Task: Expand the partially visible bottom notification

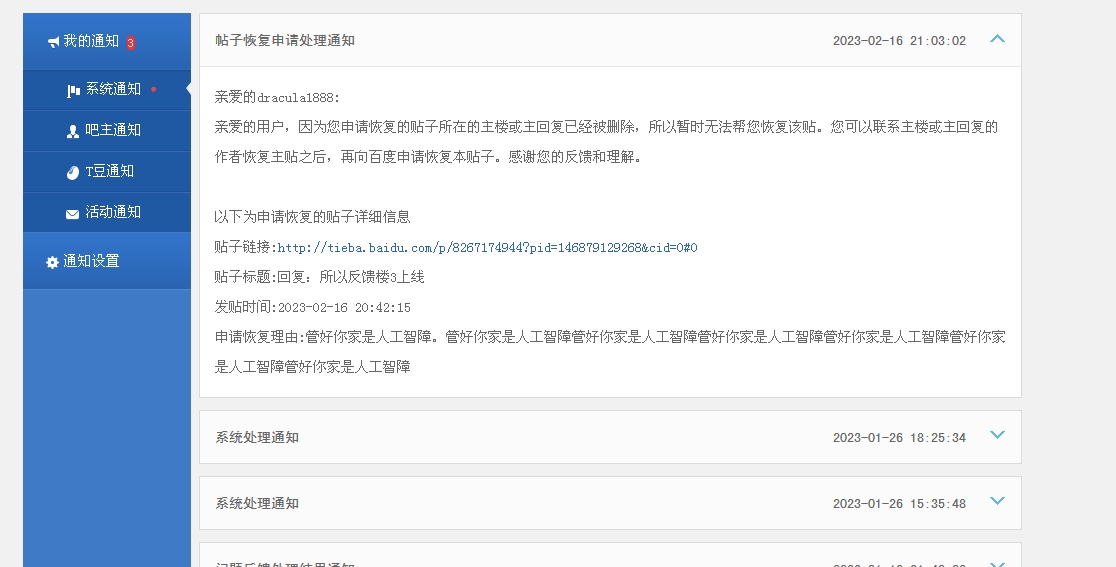Action: tap(996, 562)
